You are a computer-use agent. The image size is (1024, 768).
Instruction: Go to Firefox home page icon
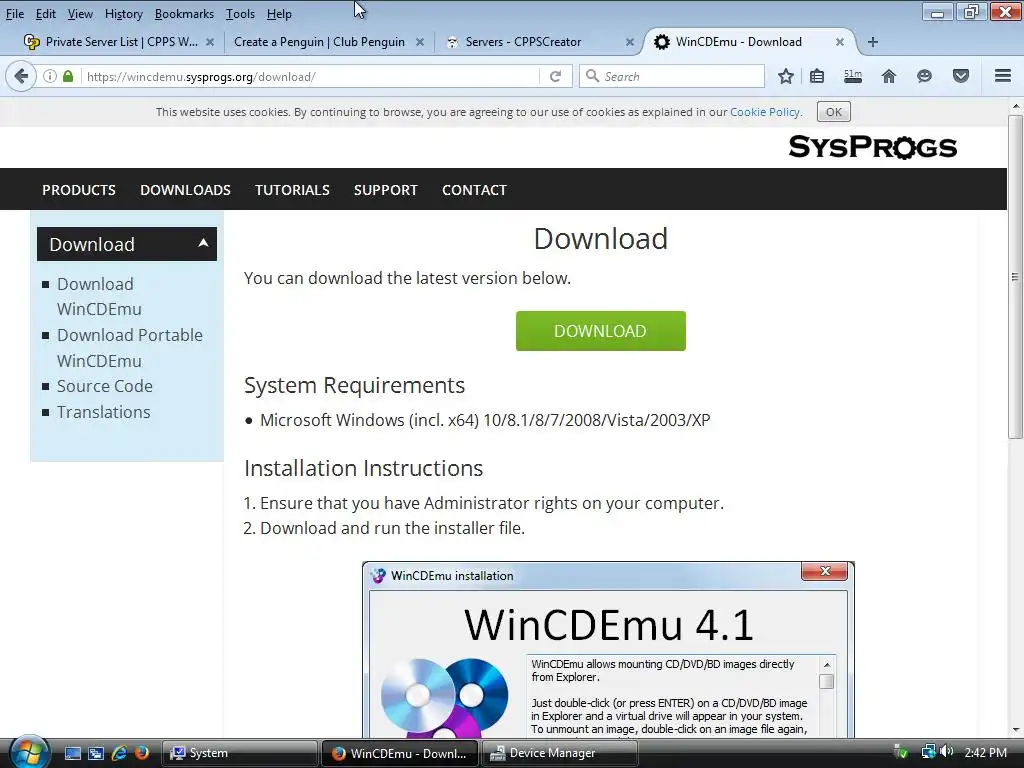(x=889, y=76)
